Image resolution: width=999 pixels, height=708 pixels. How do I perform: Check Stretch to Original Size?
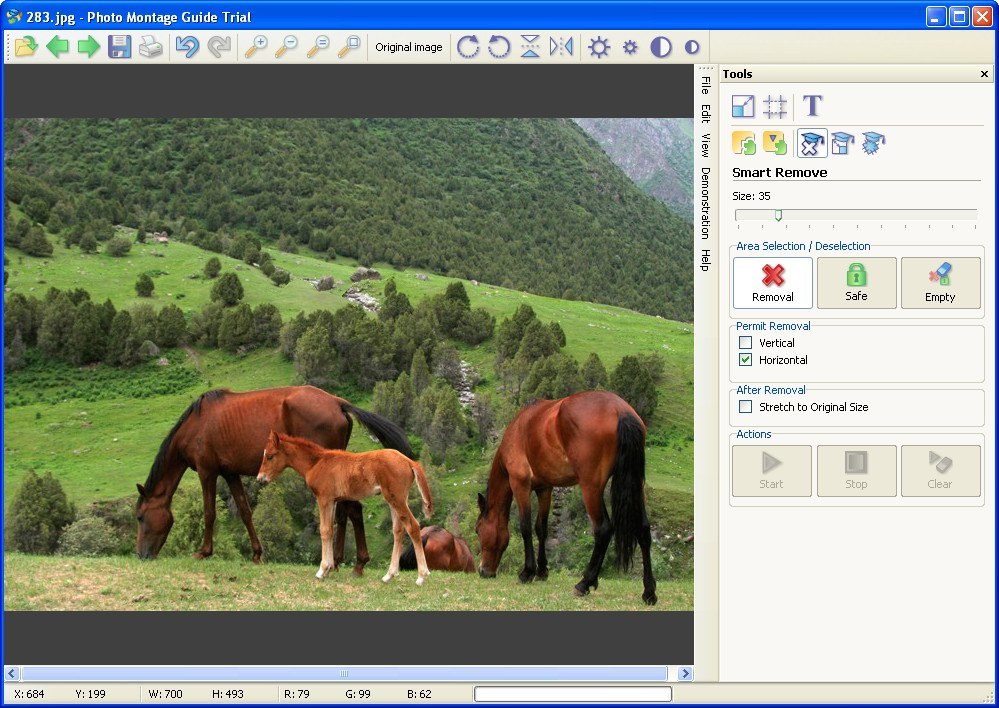pyautogui.click(x=745, y=407)
